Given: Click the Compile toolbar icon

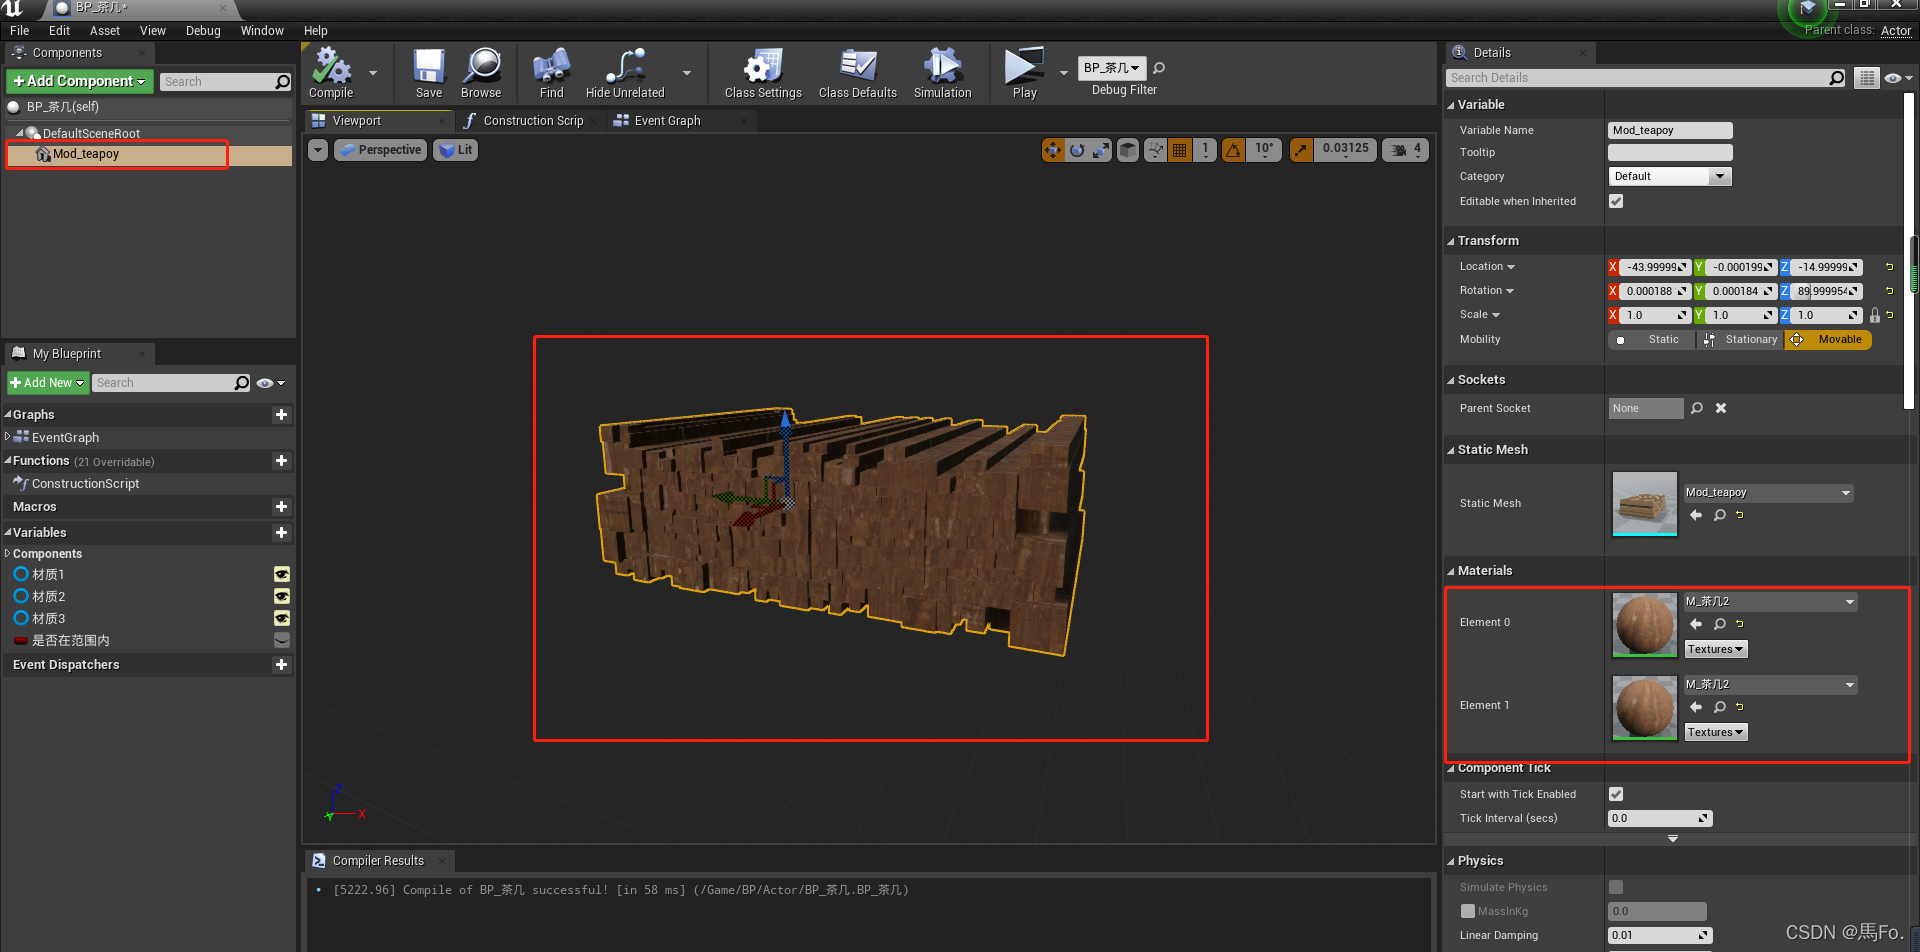Looking at the screenshot, I should [x=331, y=68].
